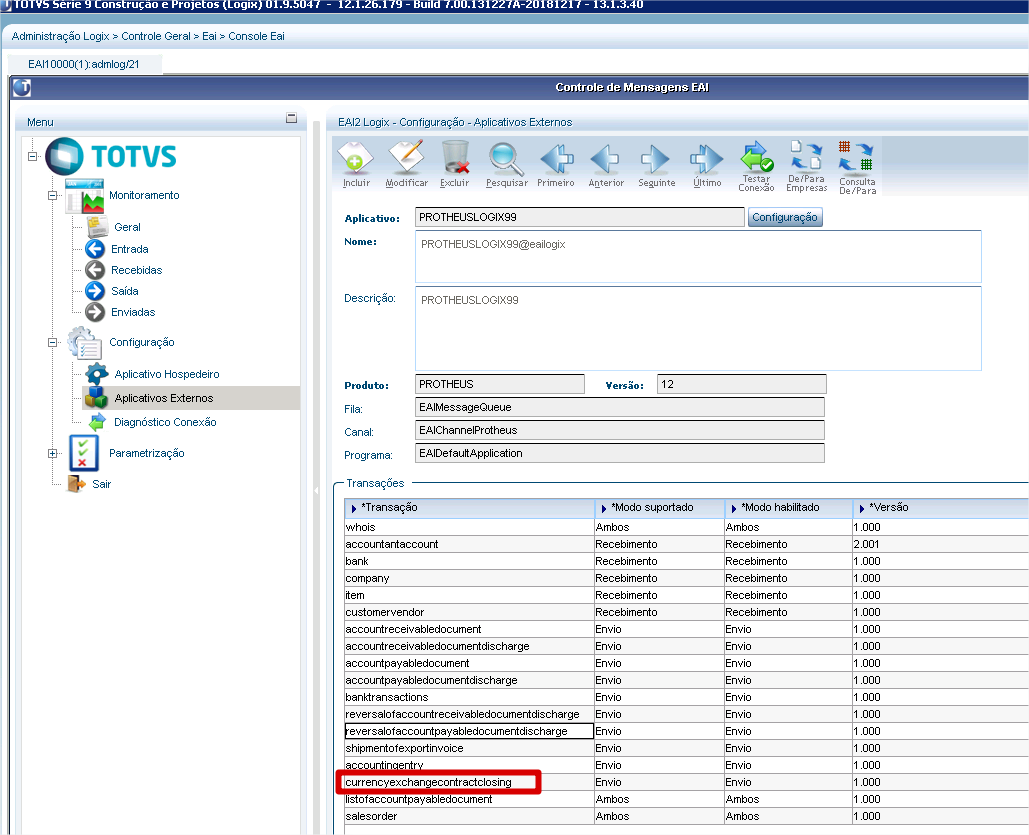Click the Monitoramento chart icon

[x=85, y=196]
